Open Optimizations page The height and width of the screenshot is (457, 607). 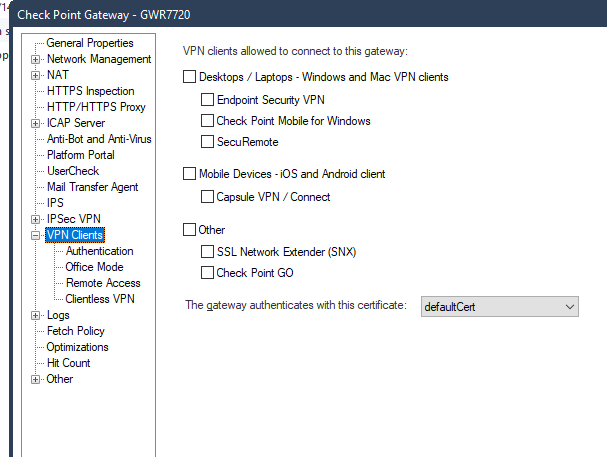pos(77,347)
